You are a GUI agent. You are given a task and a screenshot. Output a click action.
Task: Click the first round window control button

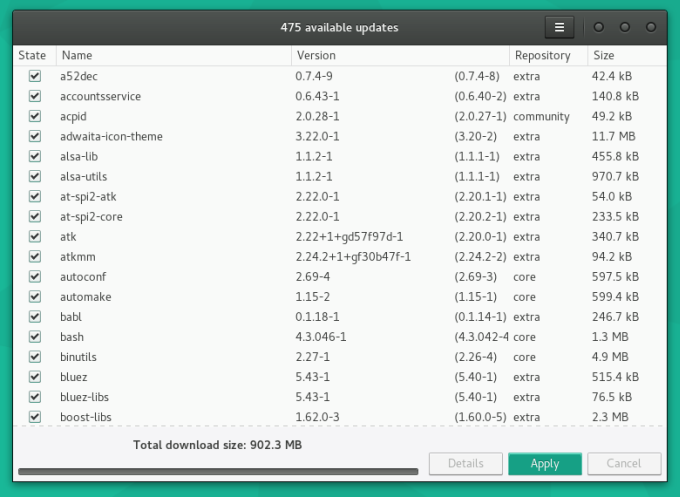point(599,27)
